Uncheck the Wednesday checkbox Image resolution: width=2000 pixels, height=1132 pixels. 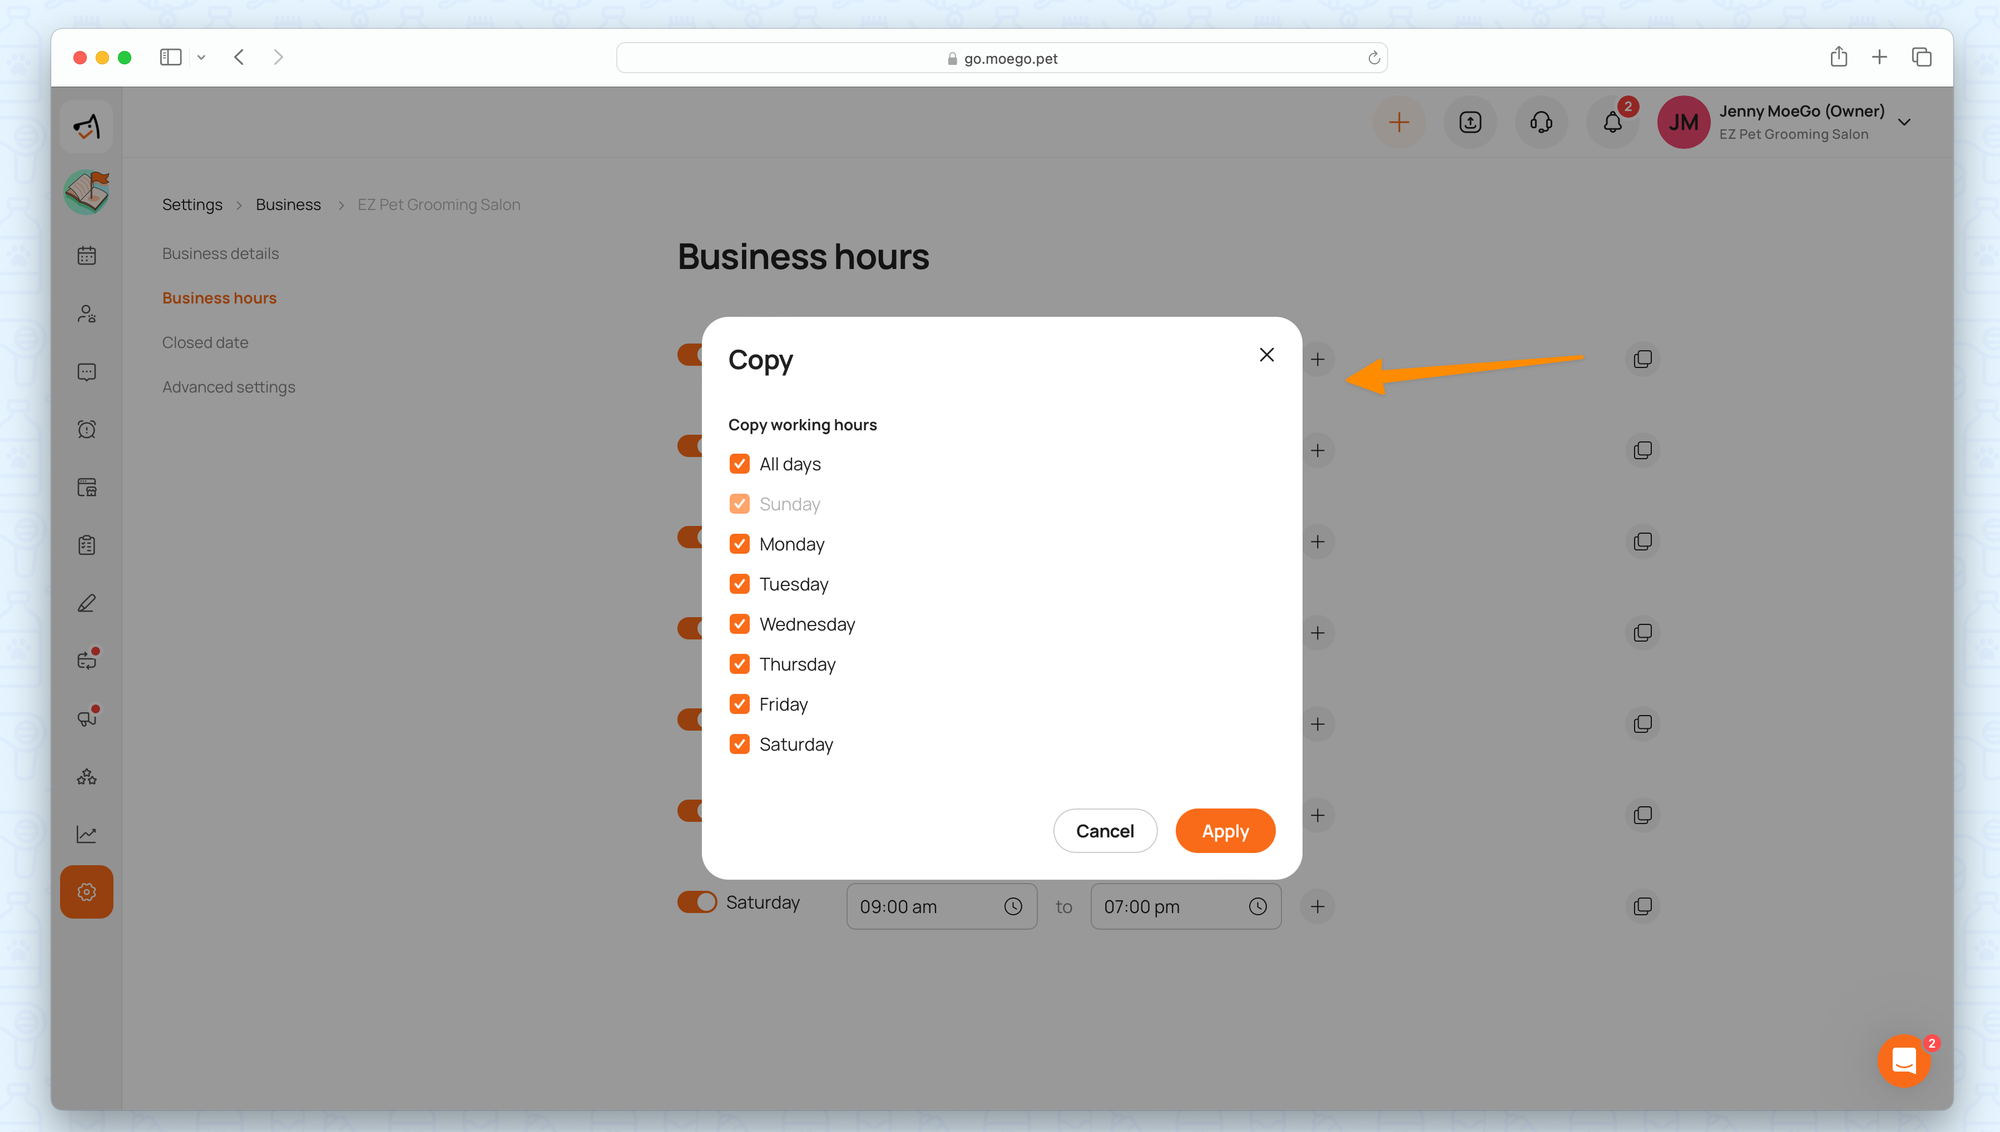[x=739, y=624]
